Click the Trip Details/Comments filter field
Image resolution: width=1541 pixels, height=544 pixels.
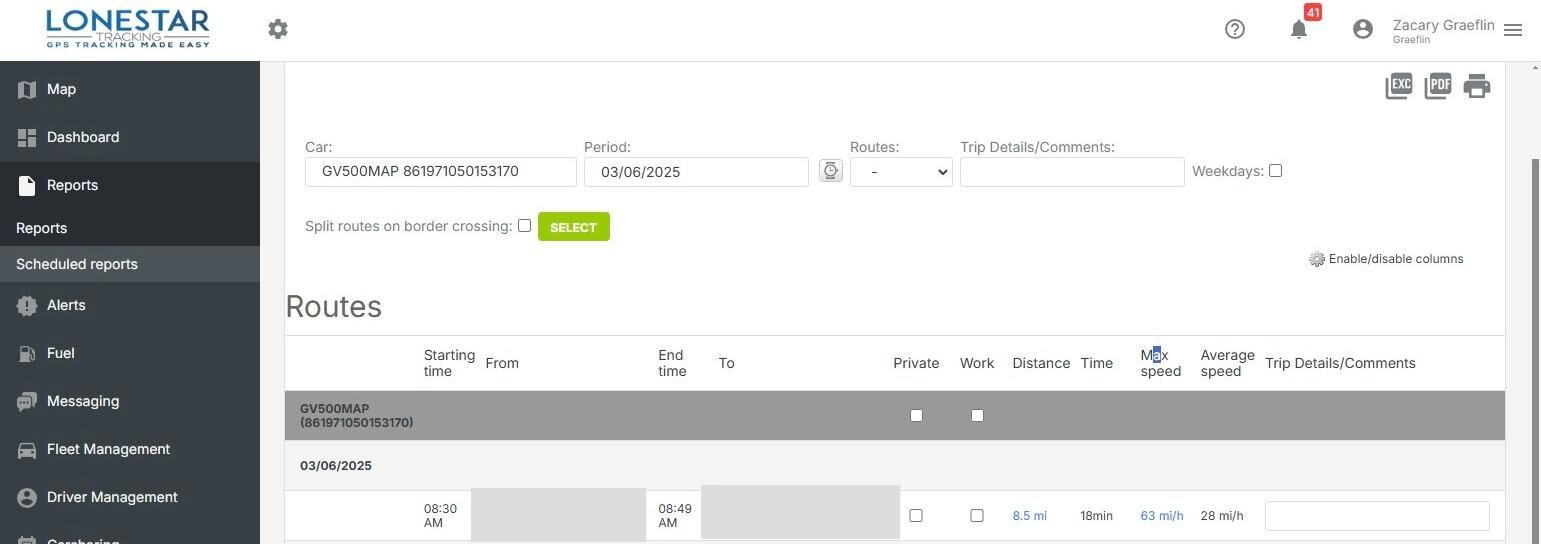coord(1071,172)
